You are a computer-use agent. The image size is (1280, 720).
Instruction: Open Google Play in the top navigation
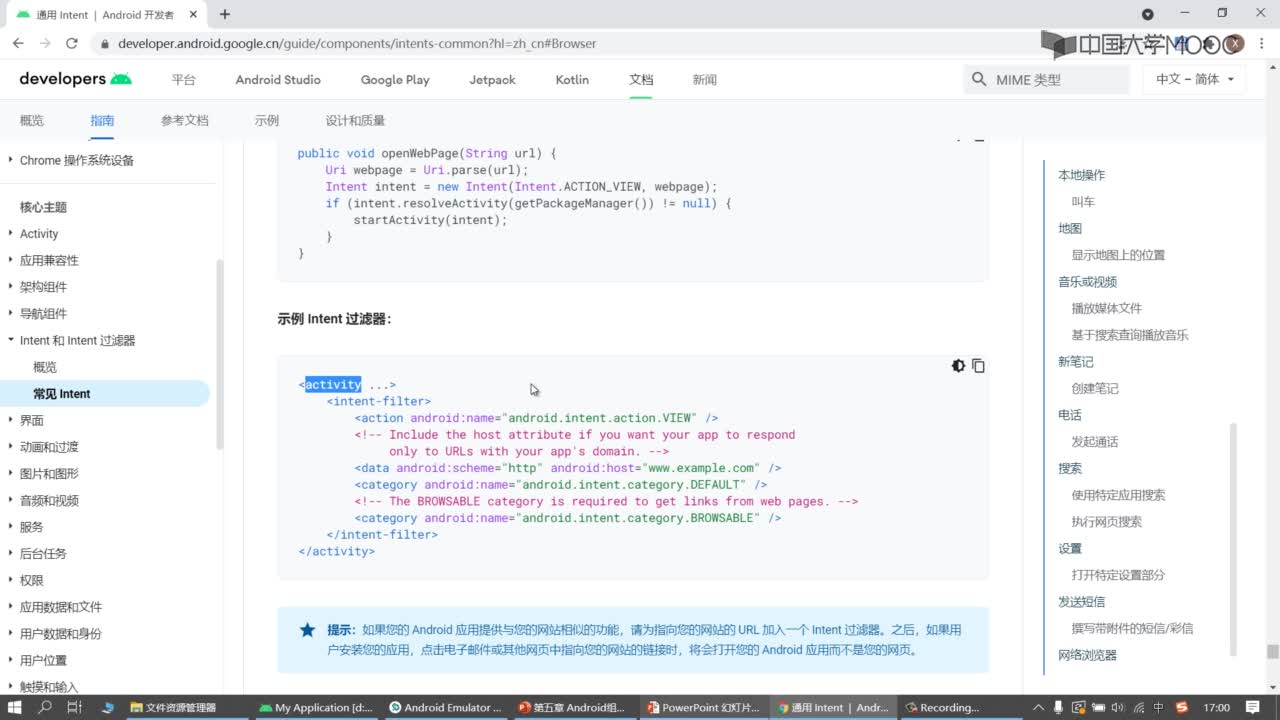[395, 79]
